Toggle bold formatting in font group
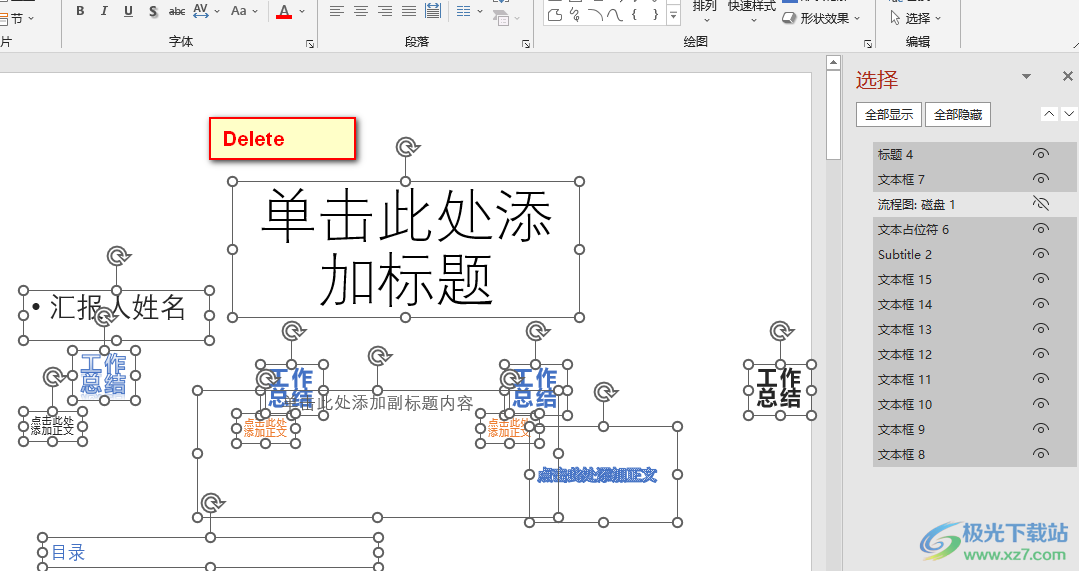Screen dimensions: 1079x571 (80, 12)
